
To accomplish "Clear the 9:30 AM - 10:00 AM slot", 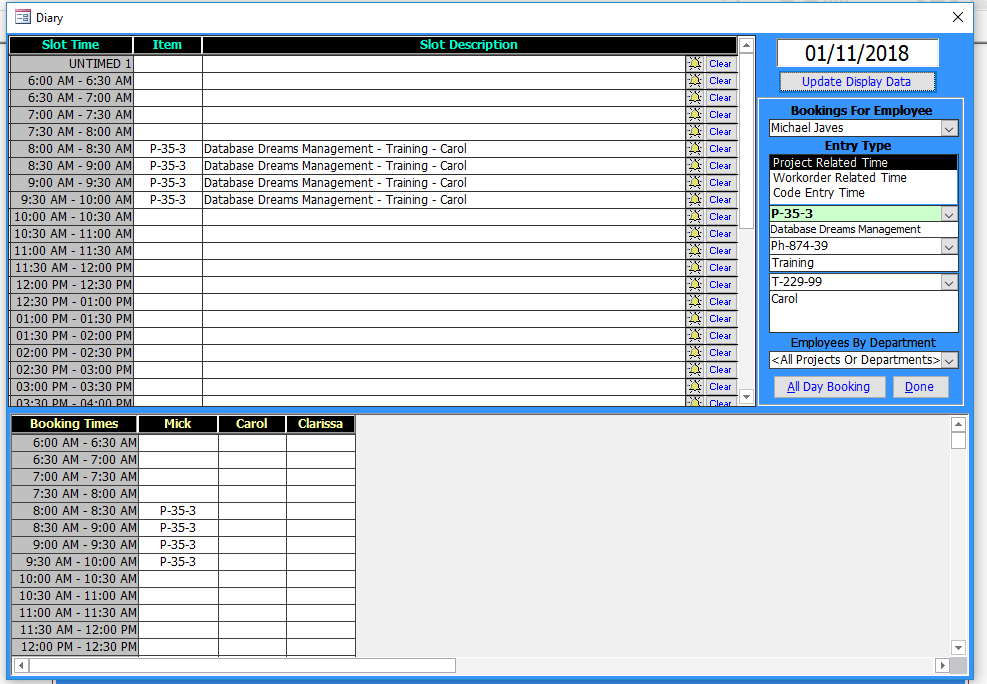I will tap(720, 199).
